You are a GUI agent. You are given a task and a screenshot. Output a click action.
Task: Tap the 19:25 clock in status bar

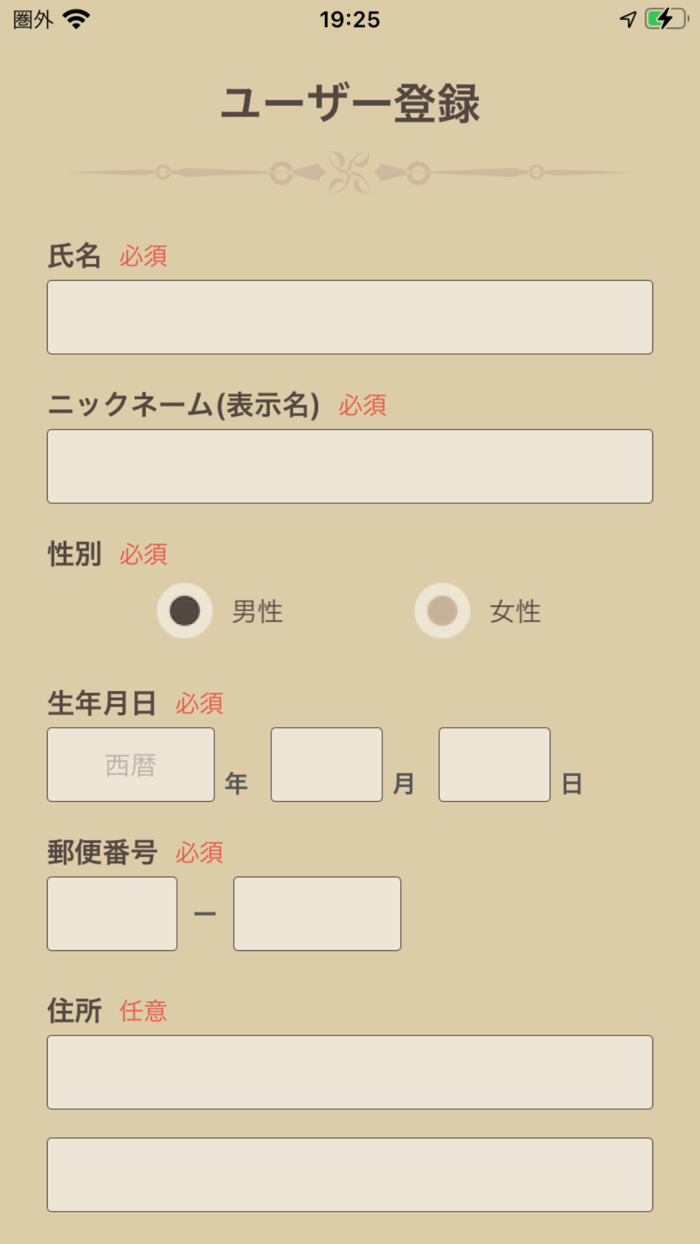[x=350, y=19]
